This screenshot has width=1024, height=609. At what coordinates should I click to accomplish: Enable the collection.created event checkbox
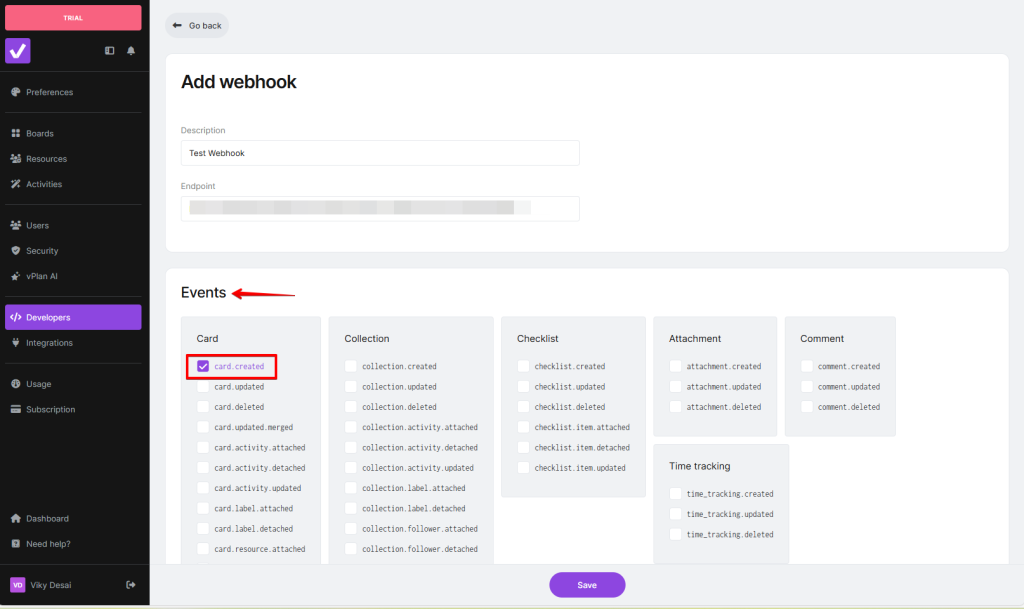351,367
